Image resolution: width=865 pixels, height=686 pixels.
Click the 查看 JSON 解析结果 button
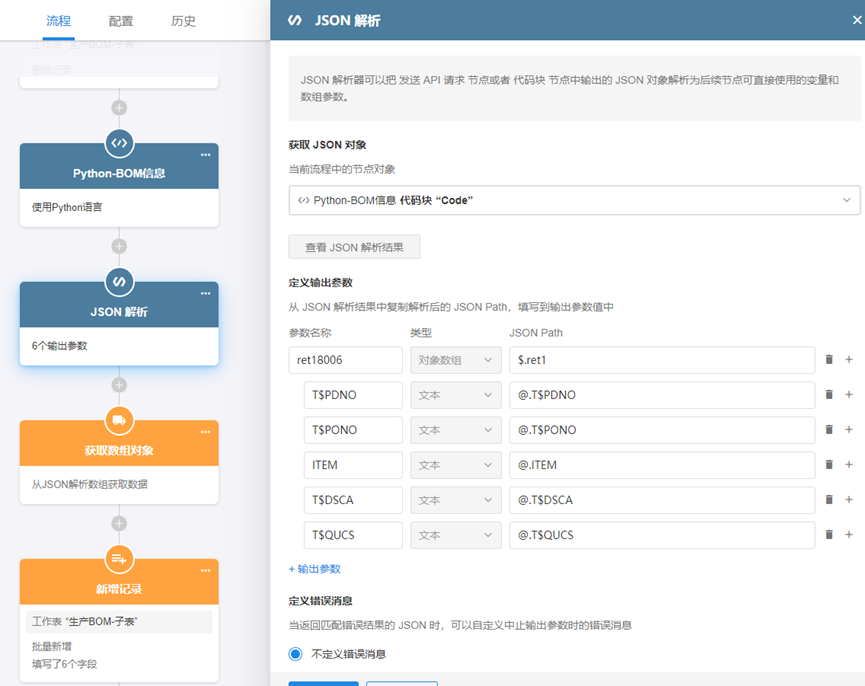(x=354, y=247)
